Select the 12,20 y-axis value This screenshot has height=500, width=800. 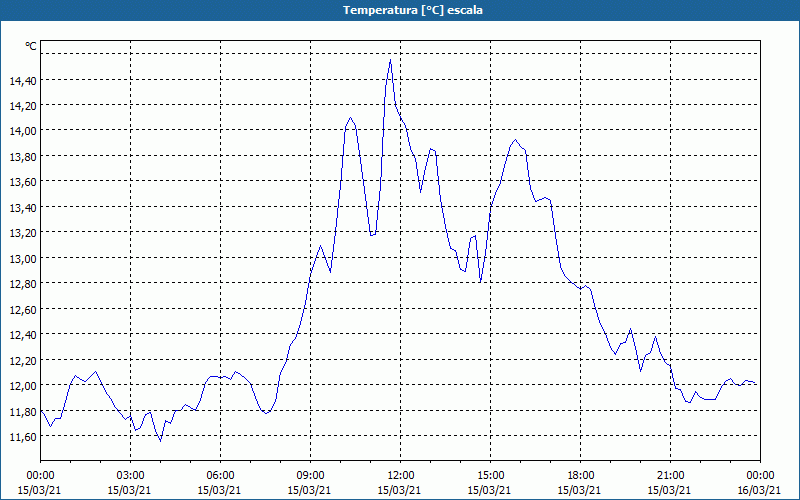(x=23, y=361)
